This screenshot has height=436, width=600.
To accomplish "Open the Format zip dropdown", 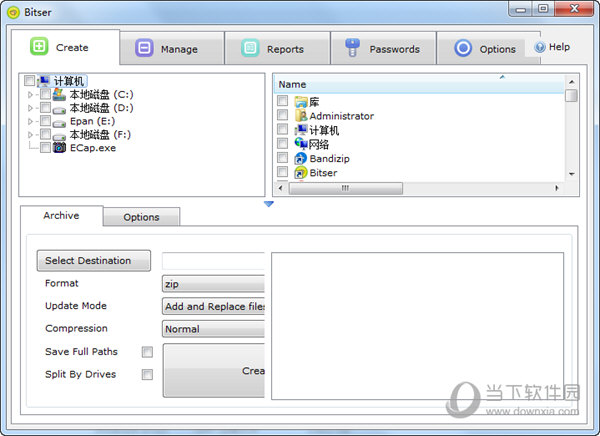I will coord(214,284).
